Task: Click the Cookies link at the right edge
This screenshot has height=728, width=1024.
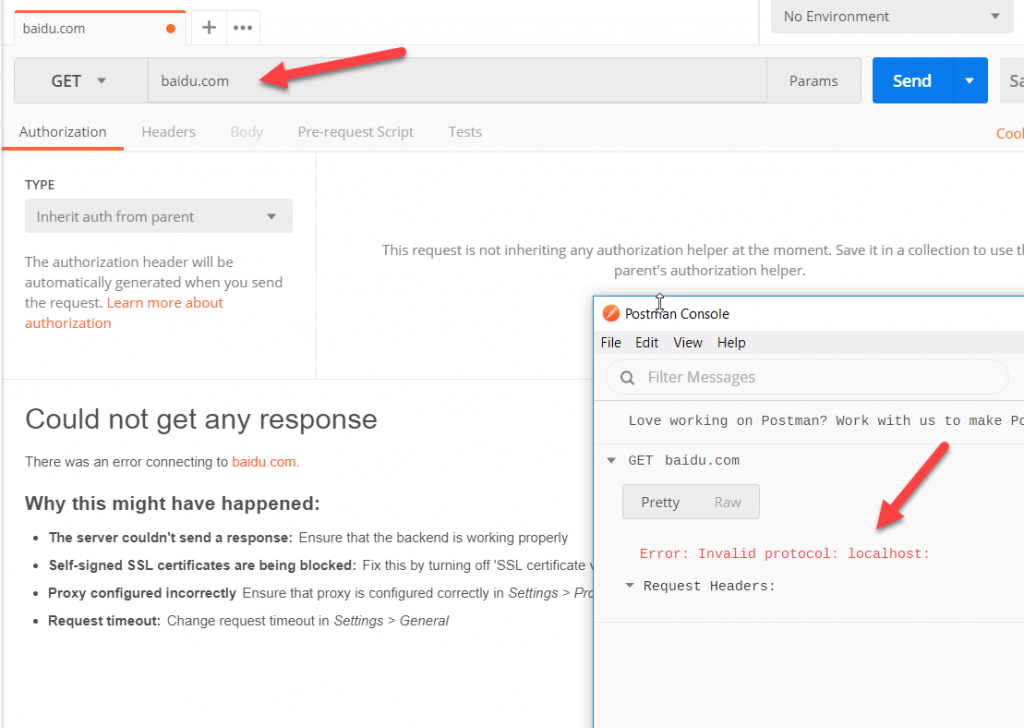Action: 1010,133
